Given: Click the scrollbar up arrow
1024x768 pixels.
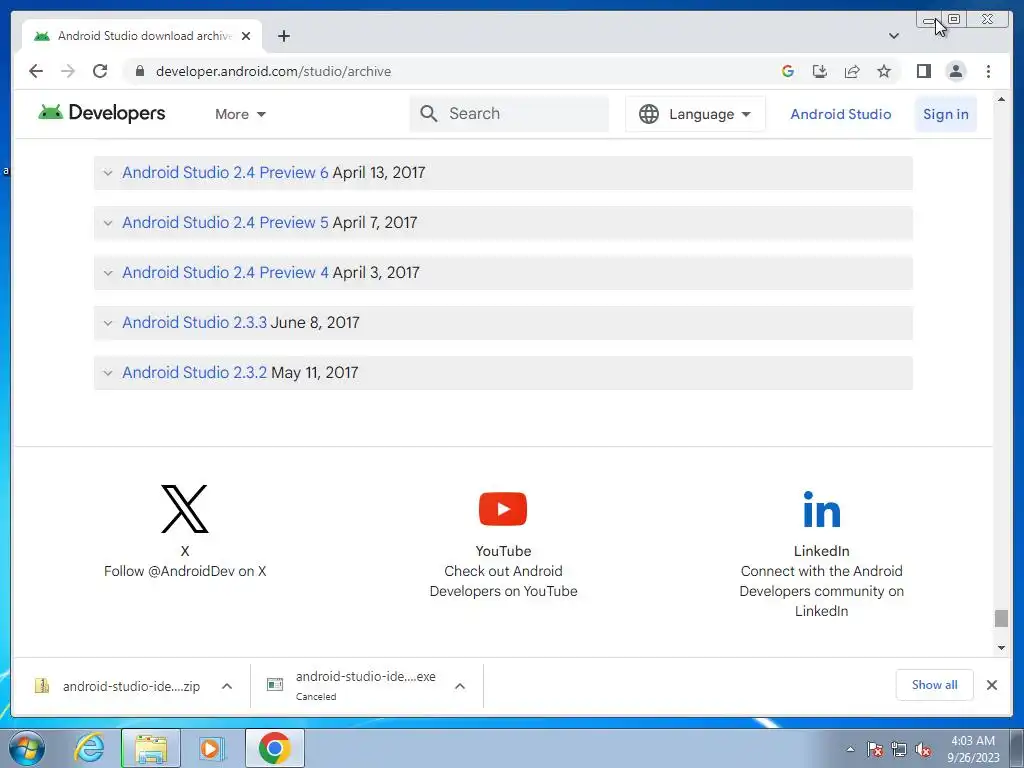Looking at the screenshot, I should point(1001,100).
